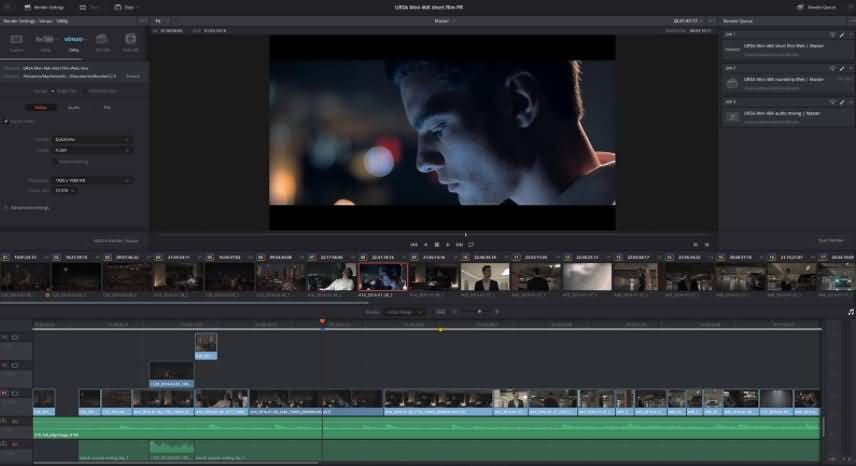Remove Job 1 from render queue
The width and height of the screenshot is (856, 466).
(x=851, y=35)
